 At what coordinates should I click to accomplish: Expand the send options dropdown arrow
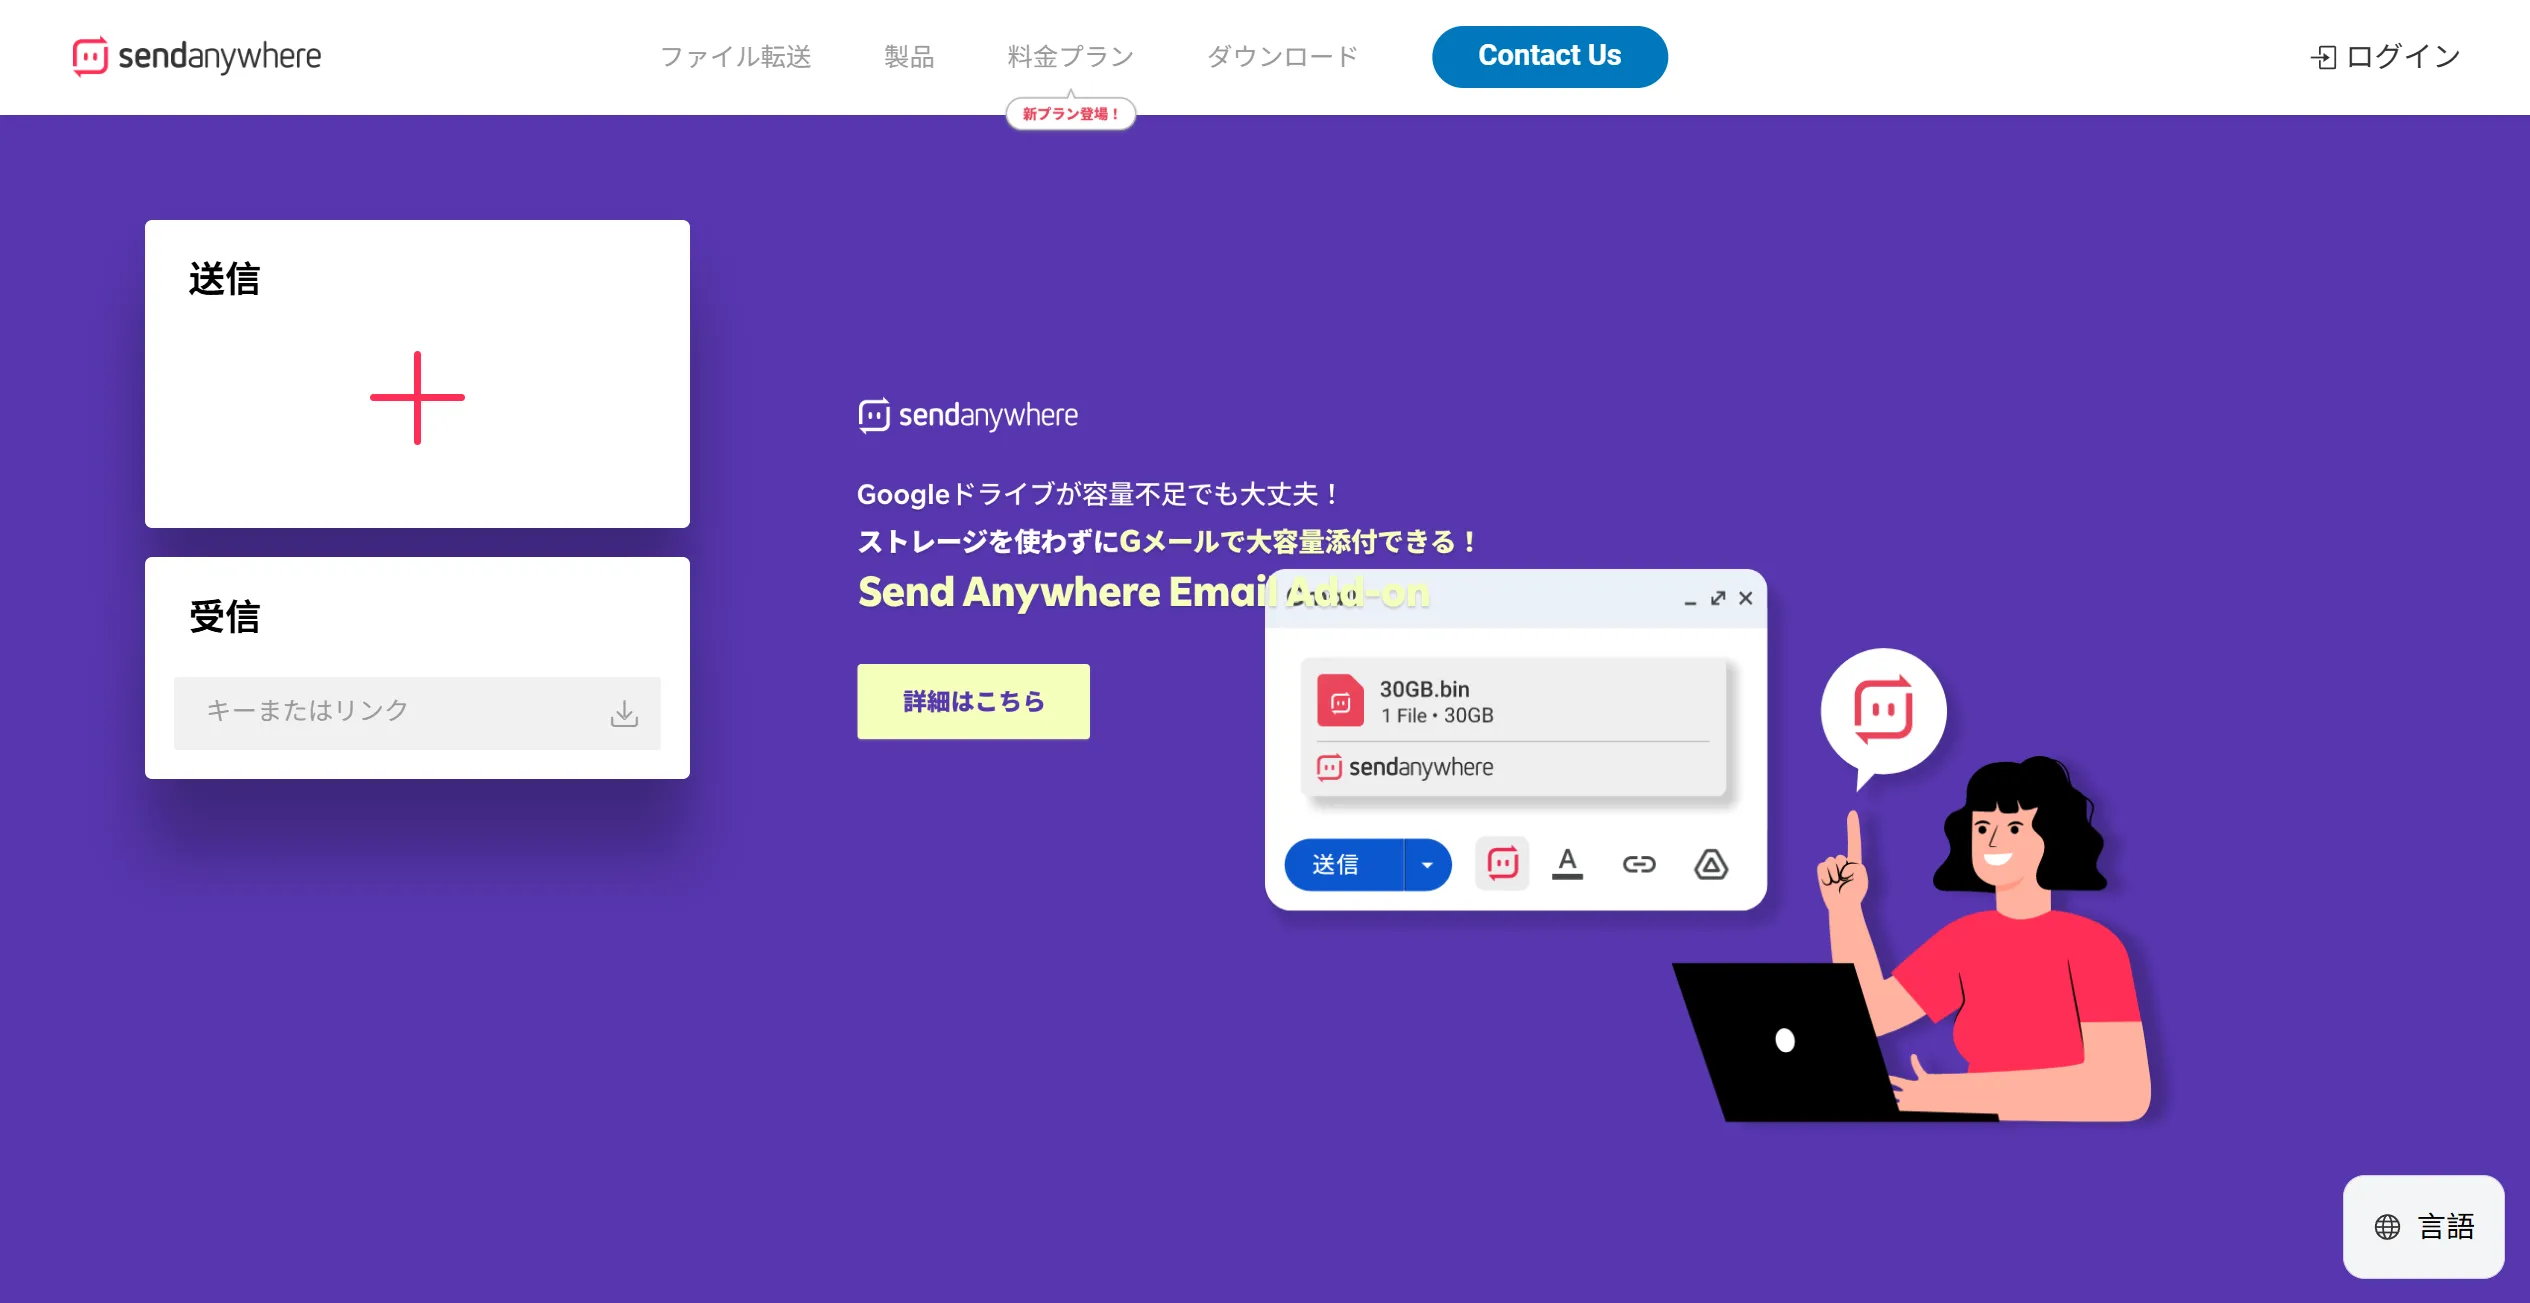coord(1427,864)
